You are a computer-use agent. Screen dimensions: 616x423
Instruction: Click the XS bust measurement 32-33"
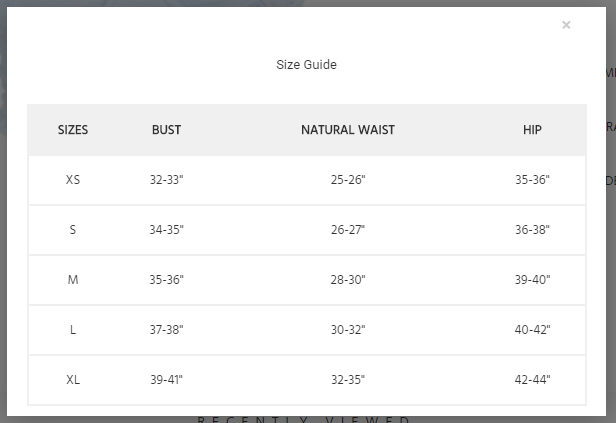[166, 180]
